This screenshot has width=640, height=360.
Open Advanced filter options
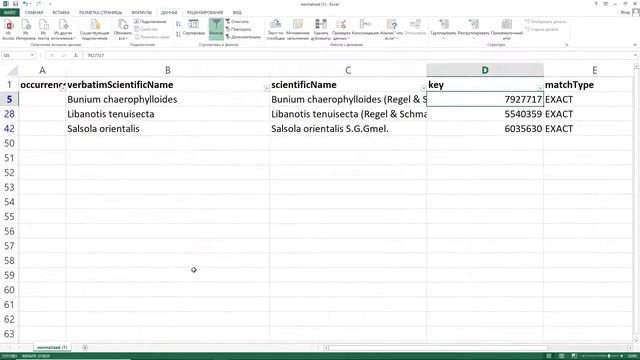[243, 37]
